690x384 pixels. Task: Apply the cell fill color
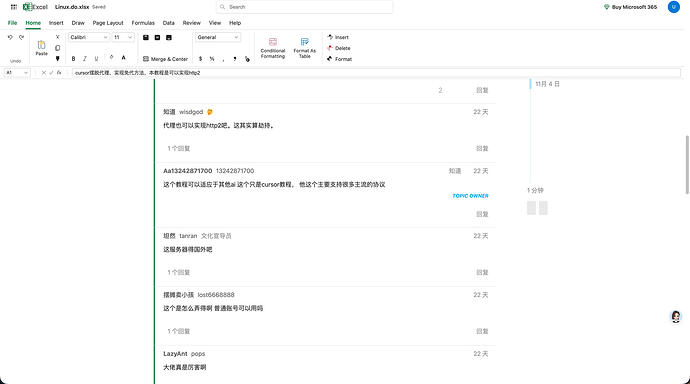(x=111, y=58)
